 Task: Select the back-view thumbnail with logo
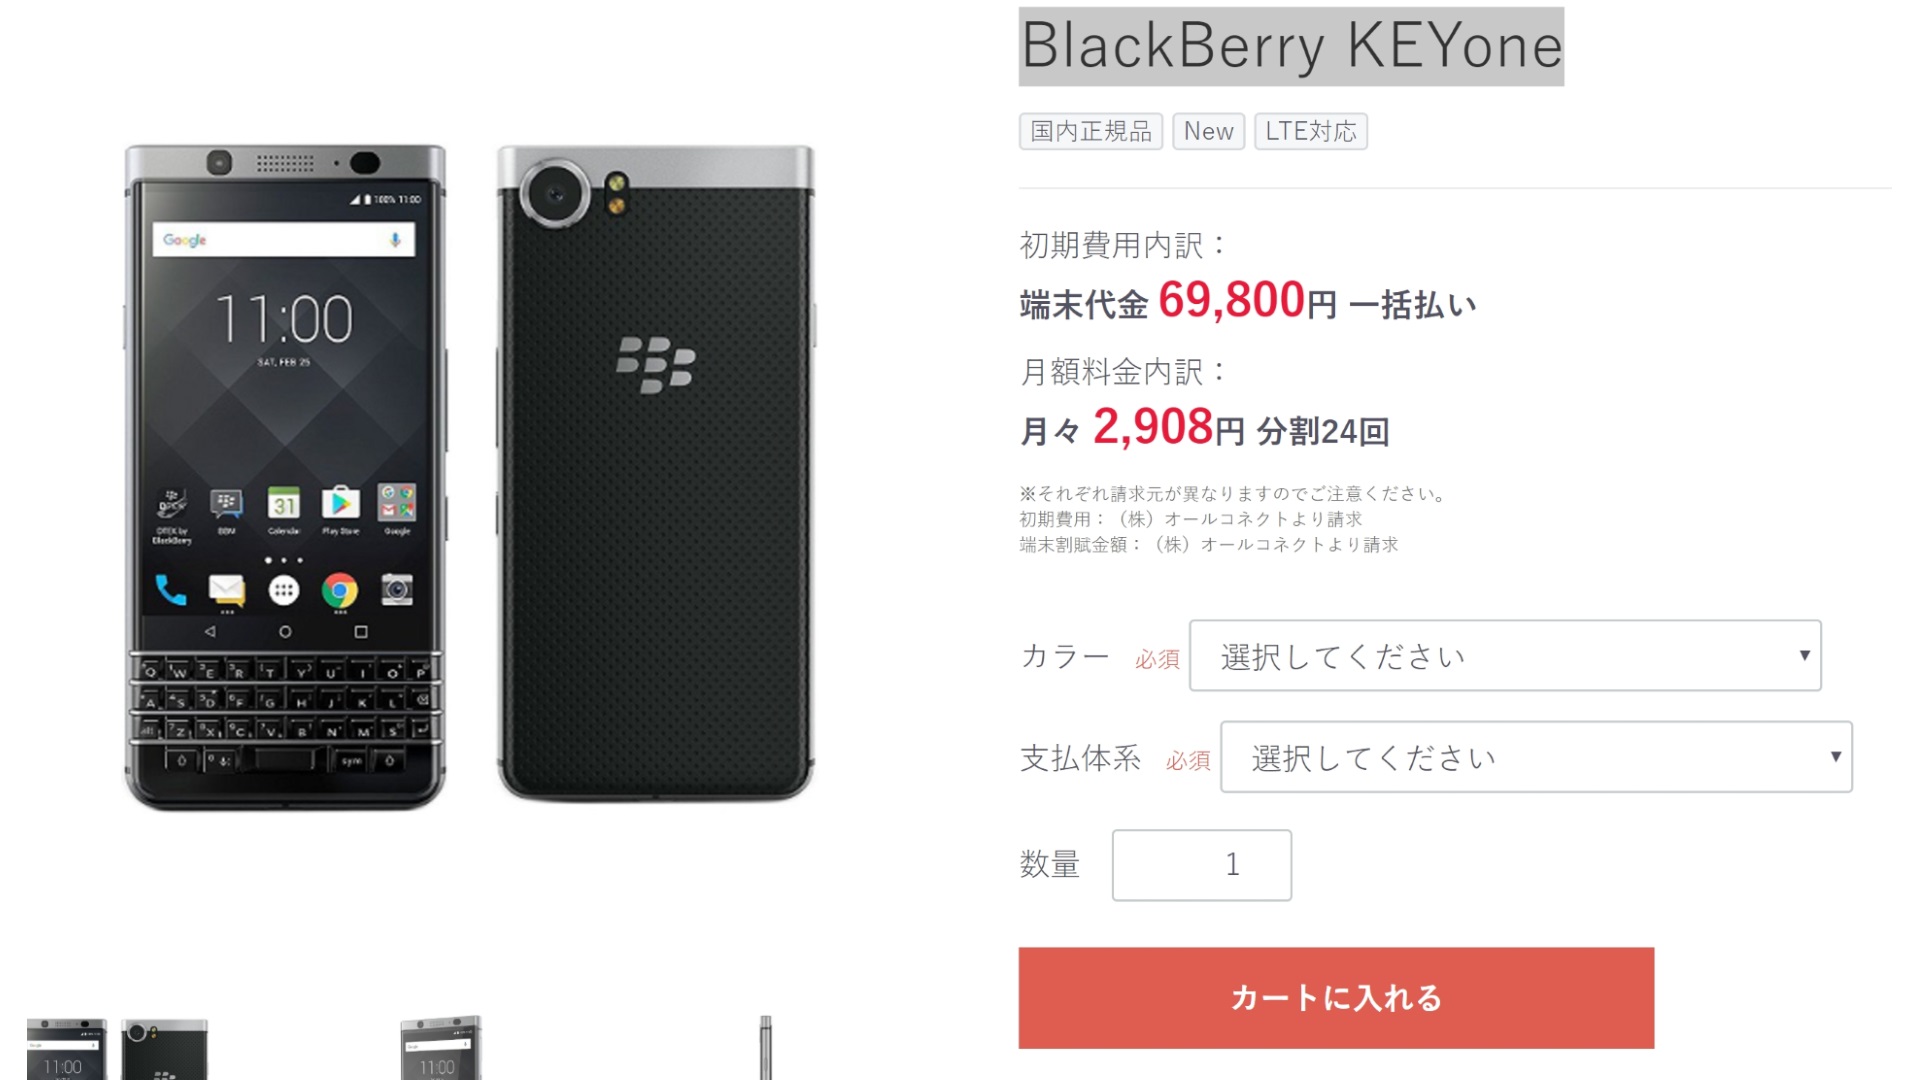point(165,1049)
